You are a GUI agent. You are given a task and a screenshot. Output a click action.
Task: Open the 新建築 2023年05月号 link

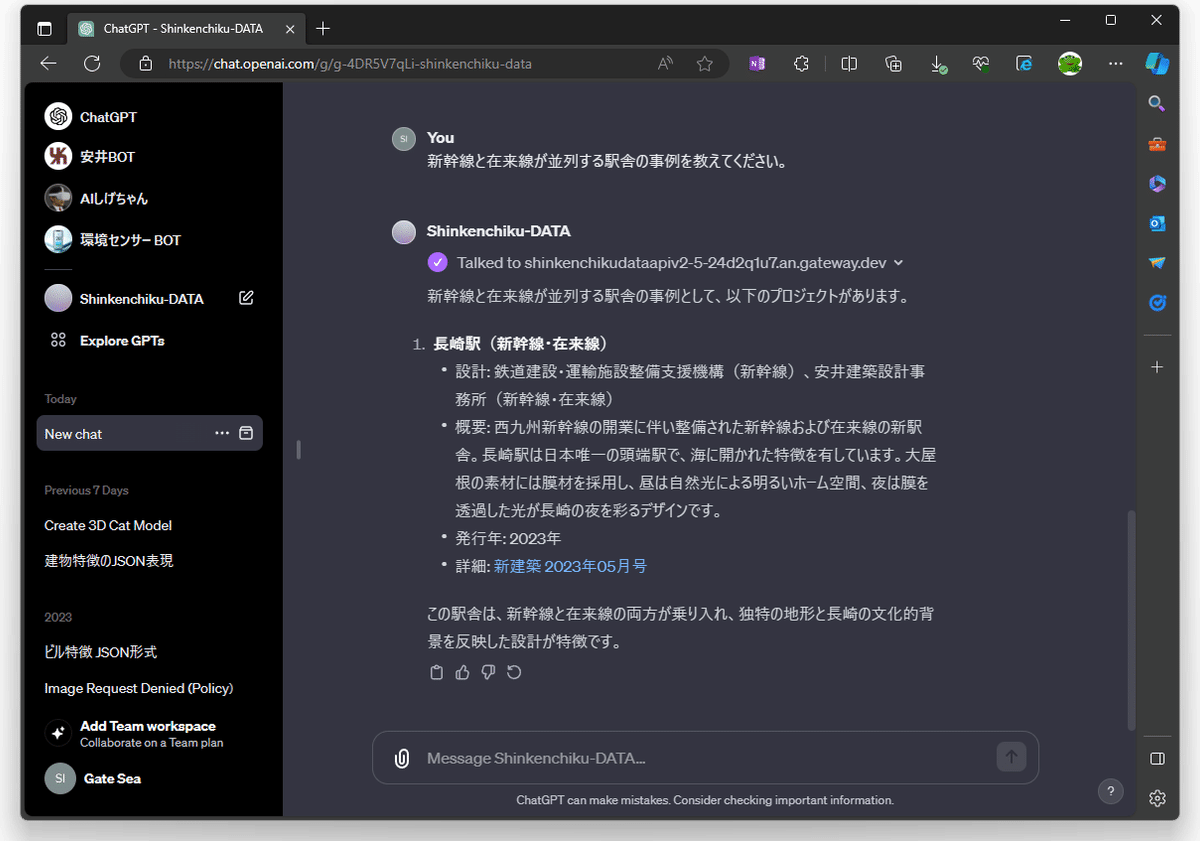point(570,566)
